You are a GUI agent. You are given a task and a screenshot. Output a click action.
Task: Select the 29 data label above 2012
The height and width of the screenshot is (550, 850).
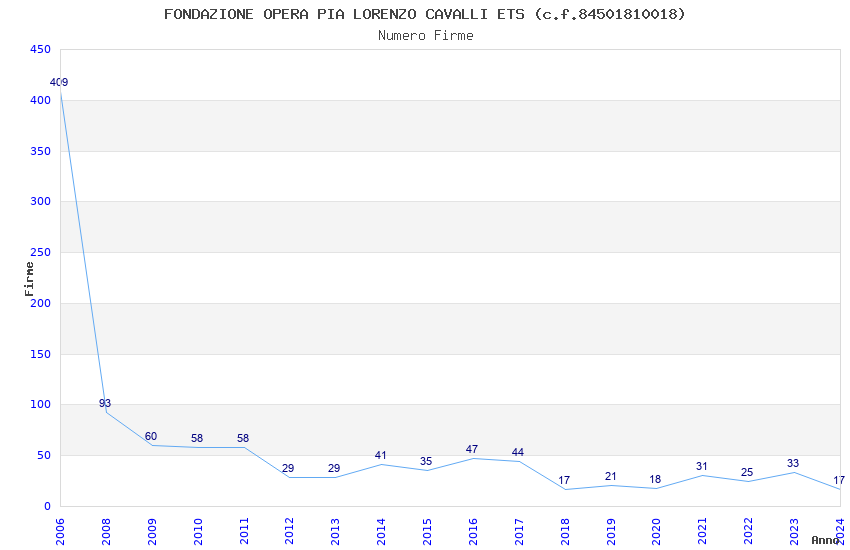pos(288,468)
